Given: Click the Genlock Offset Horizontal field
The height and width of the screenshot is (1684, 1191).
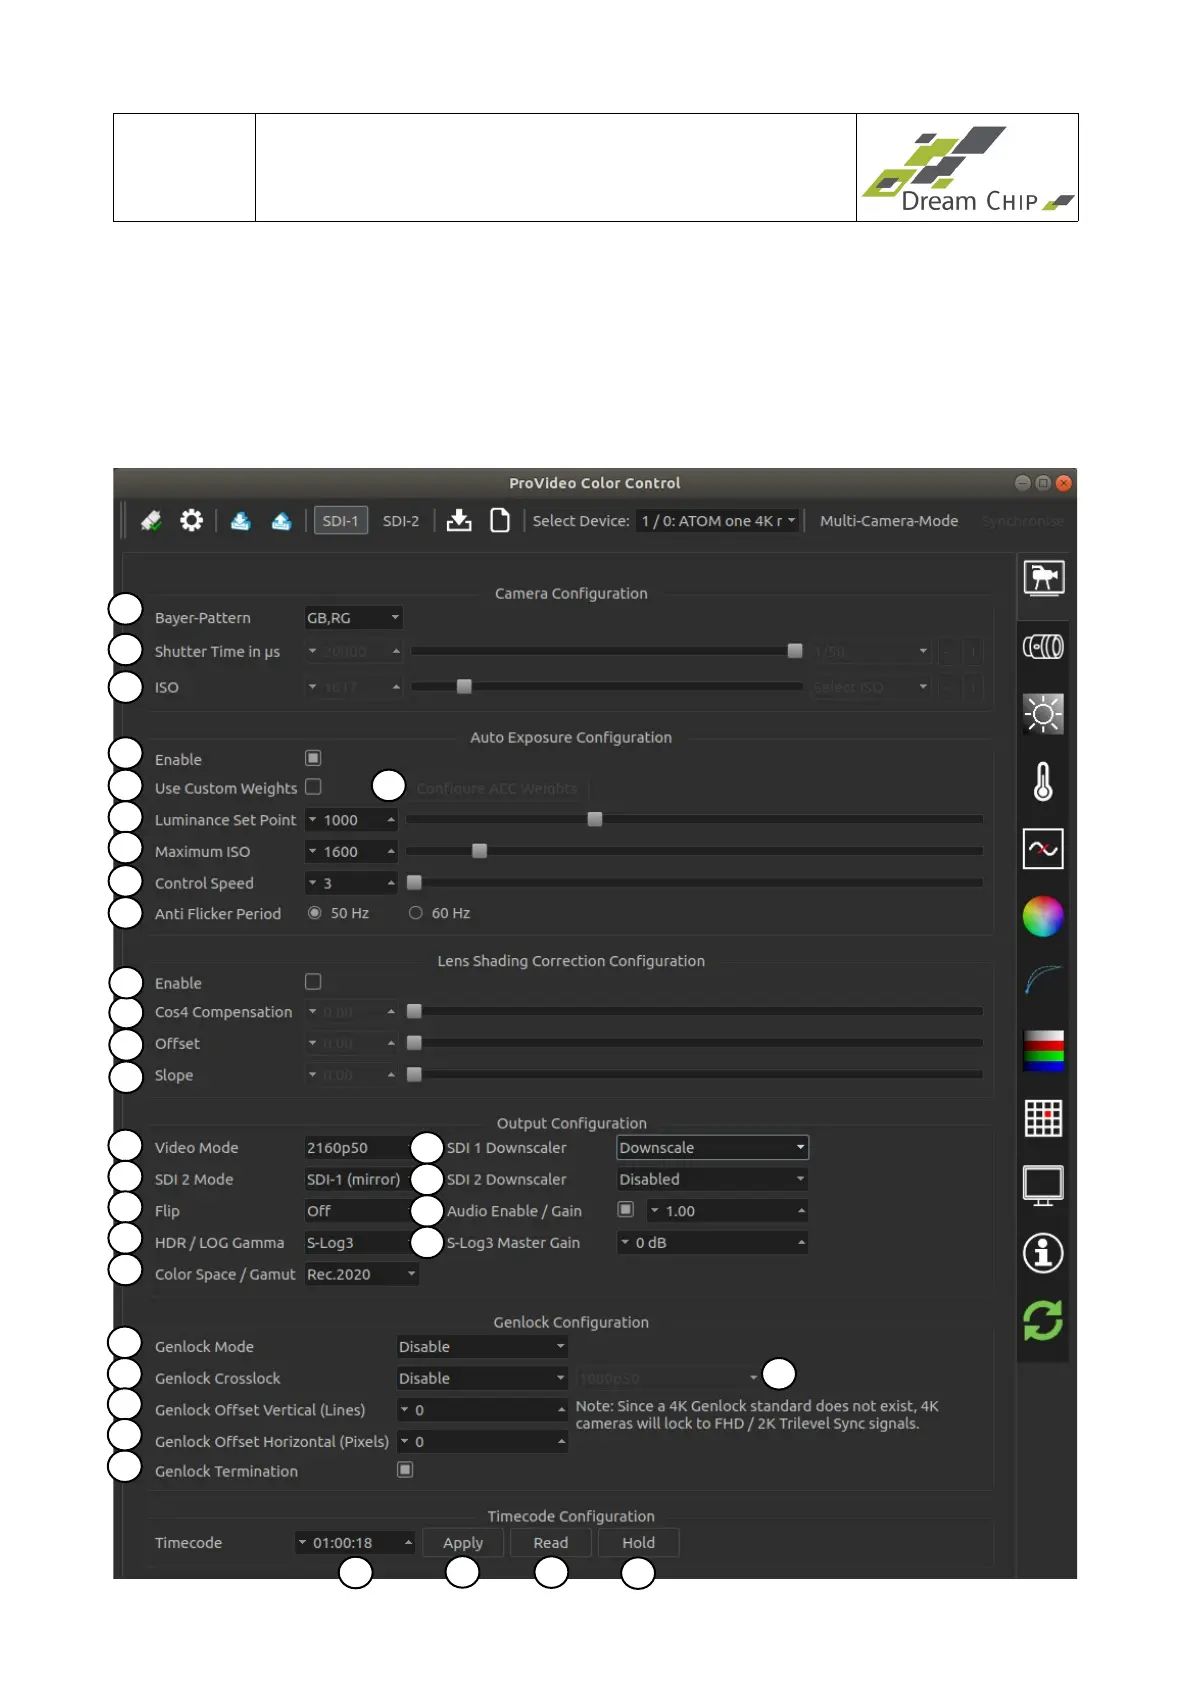Looking at the screenshot, I should click(x=482, y=1442).
